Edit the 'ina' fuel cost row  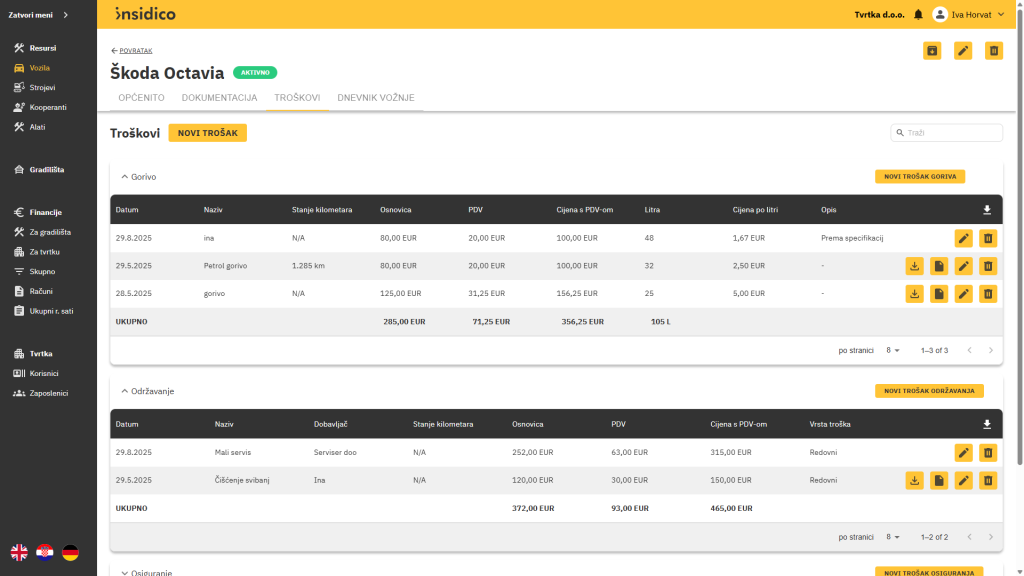963,238
